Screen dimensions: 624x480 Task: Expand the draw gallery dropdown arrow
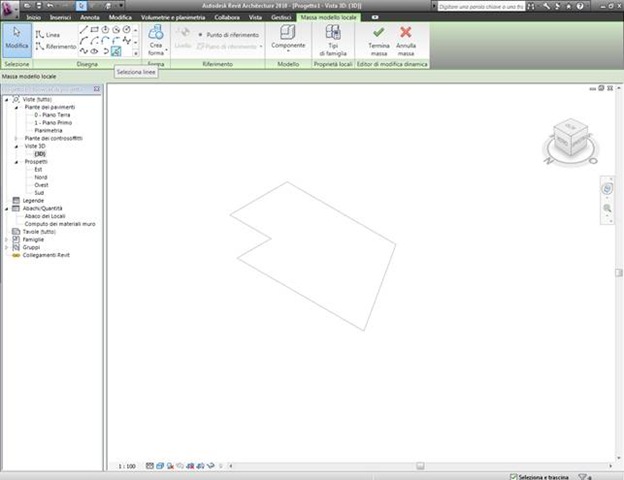coord(136,53)
